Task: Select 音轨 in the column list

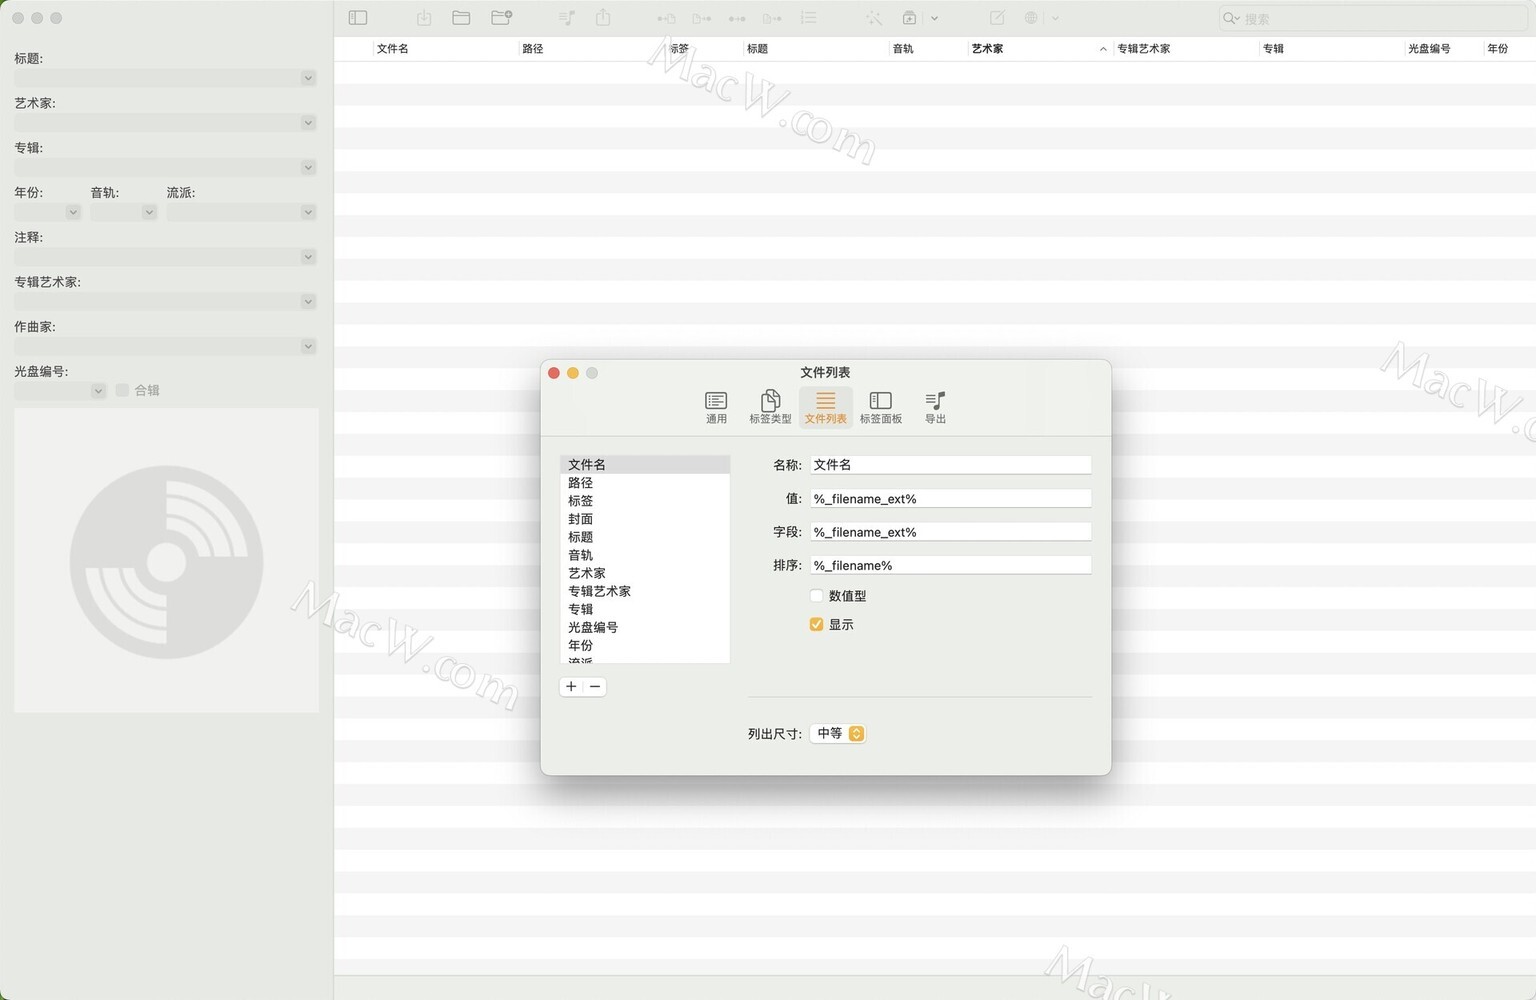Action: click(x=645, y=555)
